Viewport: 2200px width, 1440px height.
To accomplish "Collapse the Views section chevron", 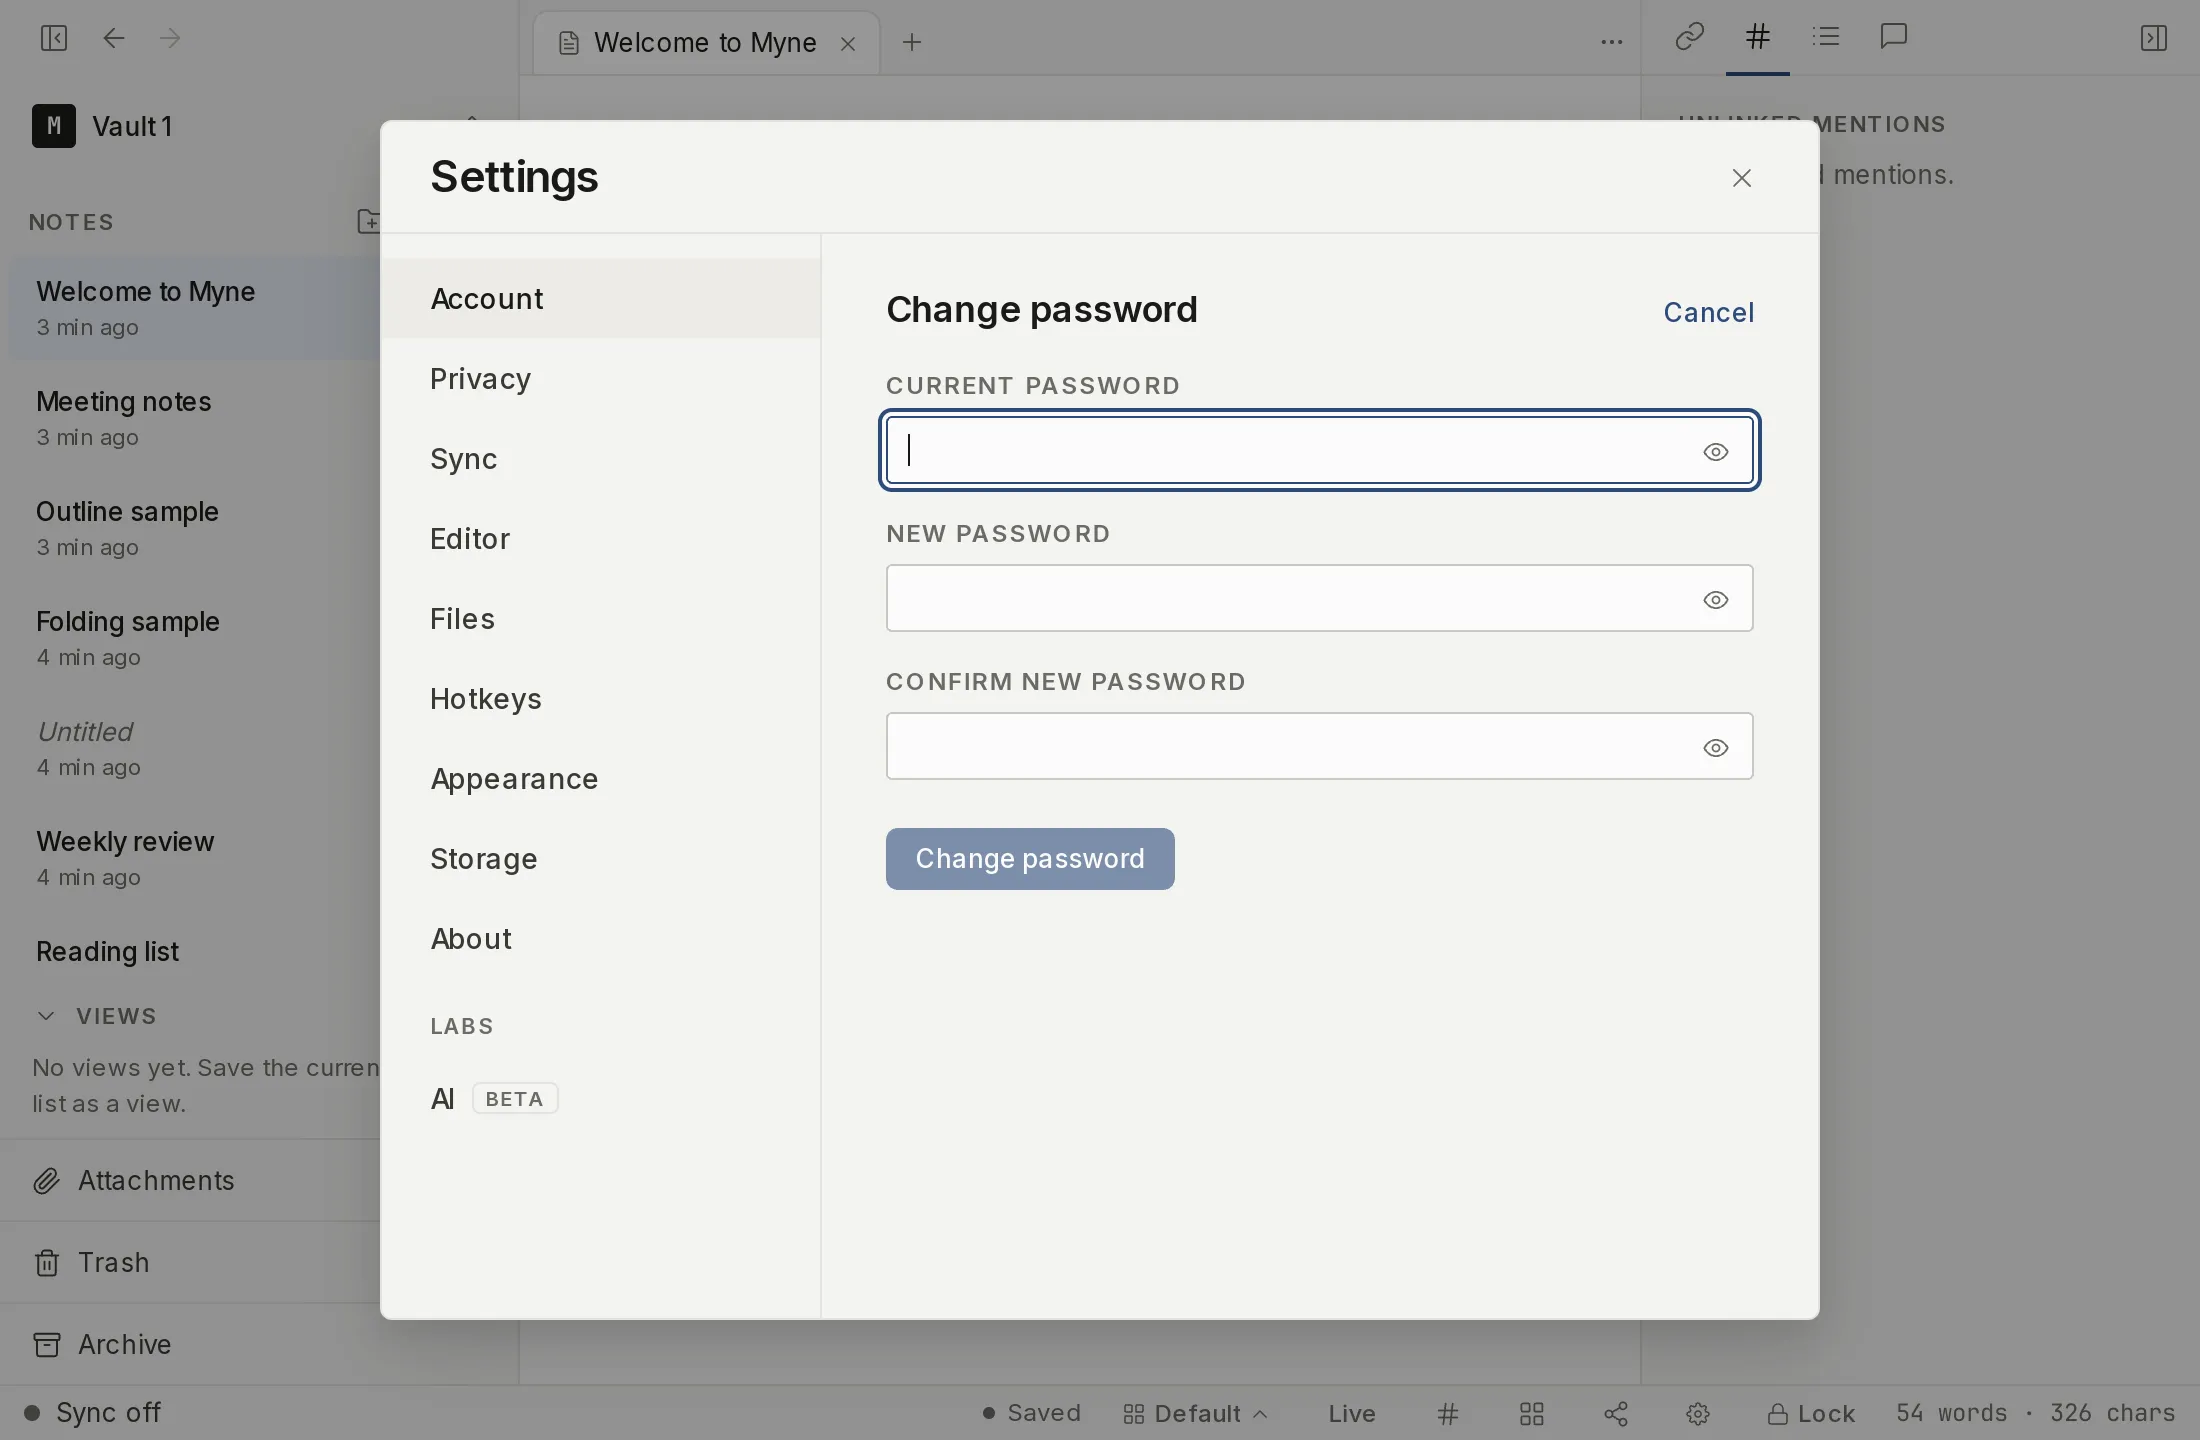I will point(46,1016).
